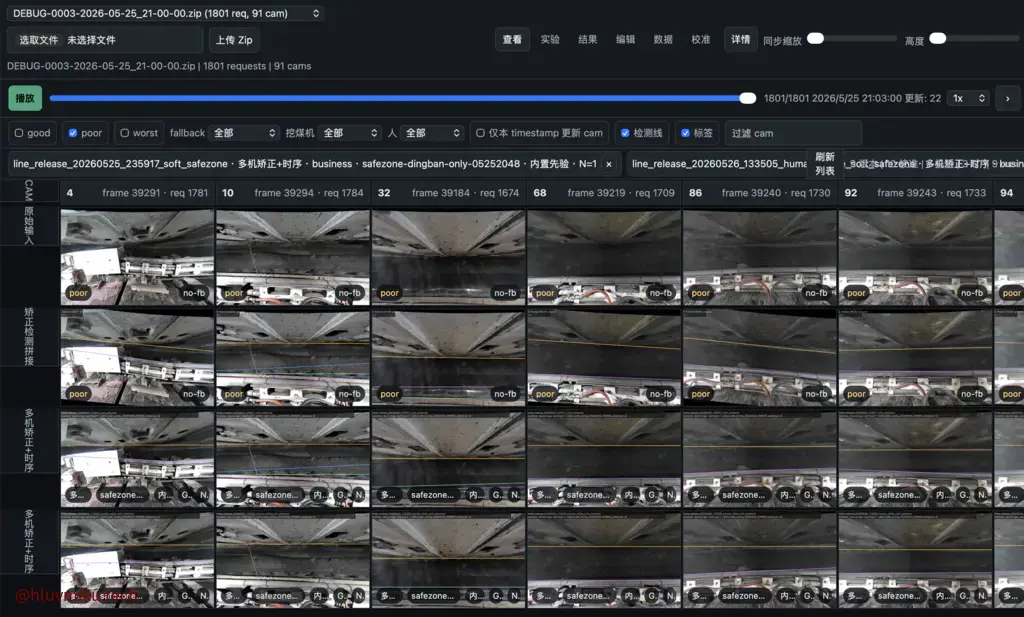Open cam 92 原始输入 raw input thumbnail

coord(915,257)
